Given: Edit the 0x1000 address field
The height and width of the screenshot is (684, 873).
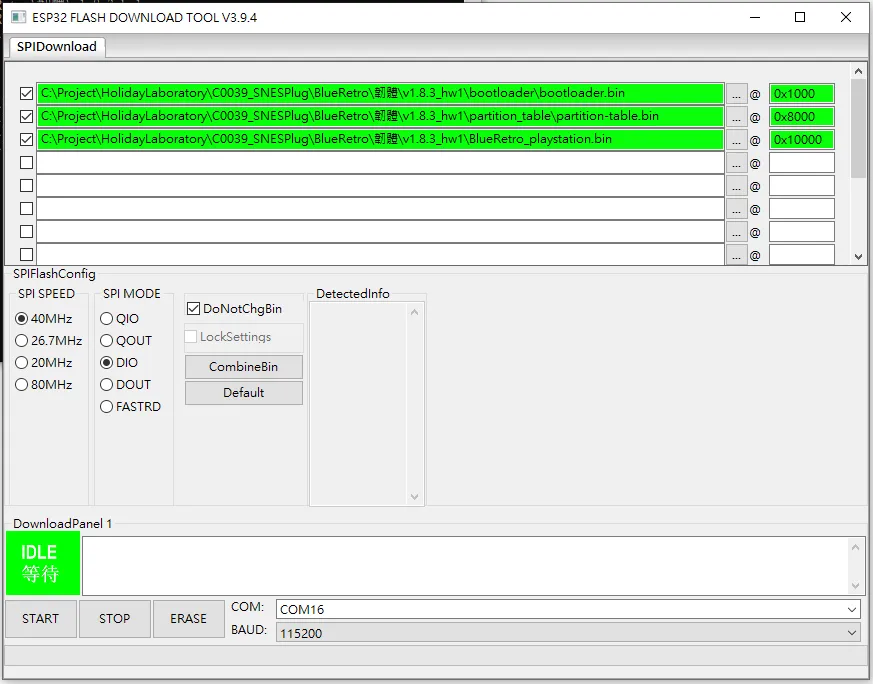Looking at the screenshot, I should [802, 94].
